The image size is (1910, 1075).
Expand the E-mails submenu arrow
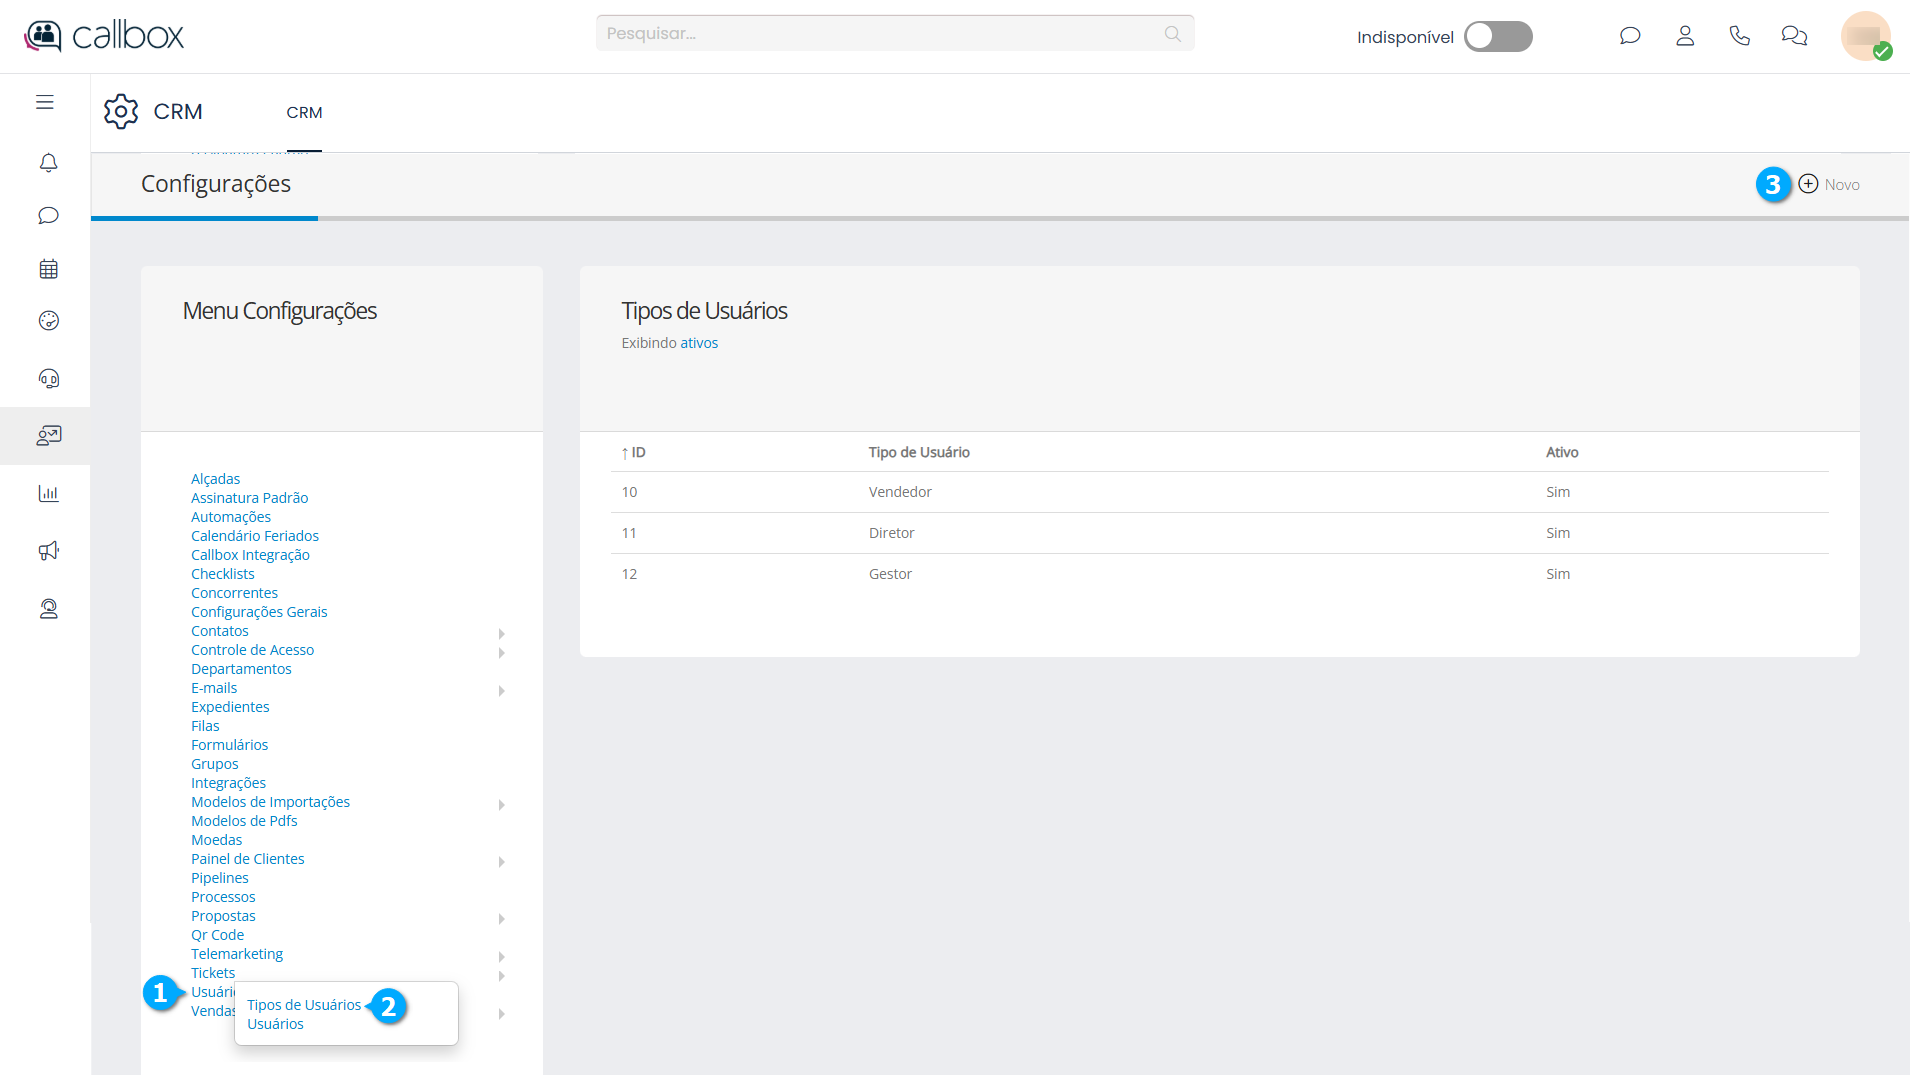(x=502, y=691)
